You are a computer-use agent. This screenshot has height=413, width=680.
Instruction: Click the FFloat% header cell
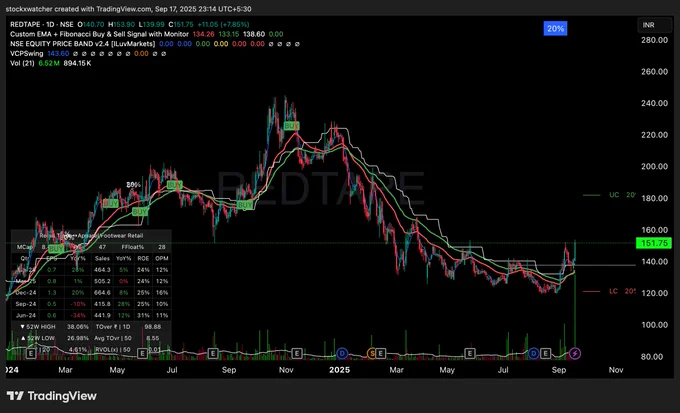click(132, 247)
